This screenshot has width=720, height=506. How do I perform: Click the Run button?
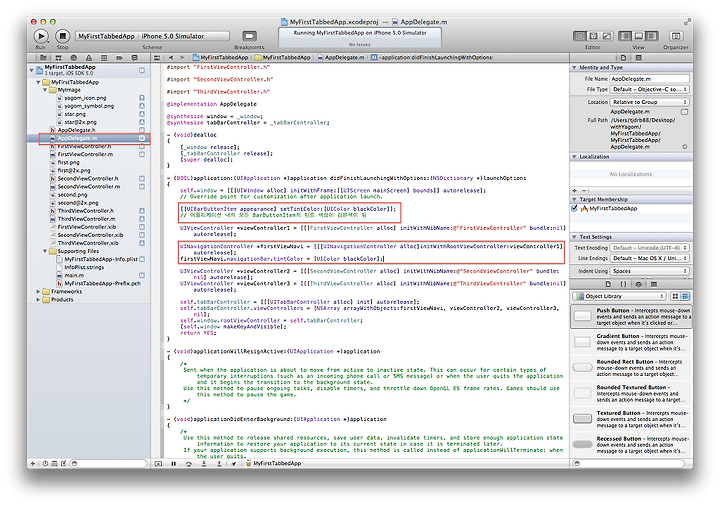point(41,36)
